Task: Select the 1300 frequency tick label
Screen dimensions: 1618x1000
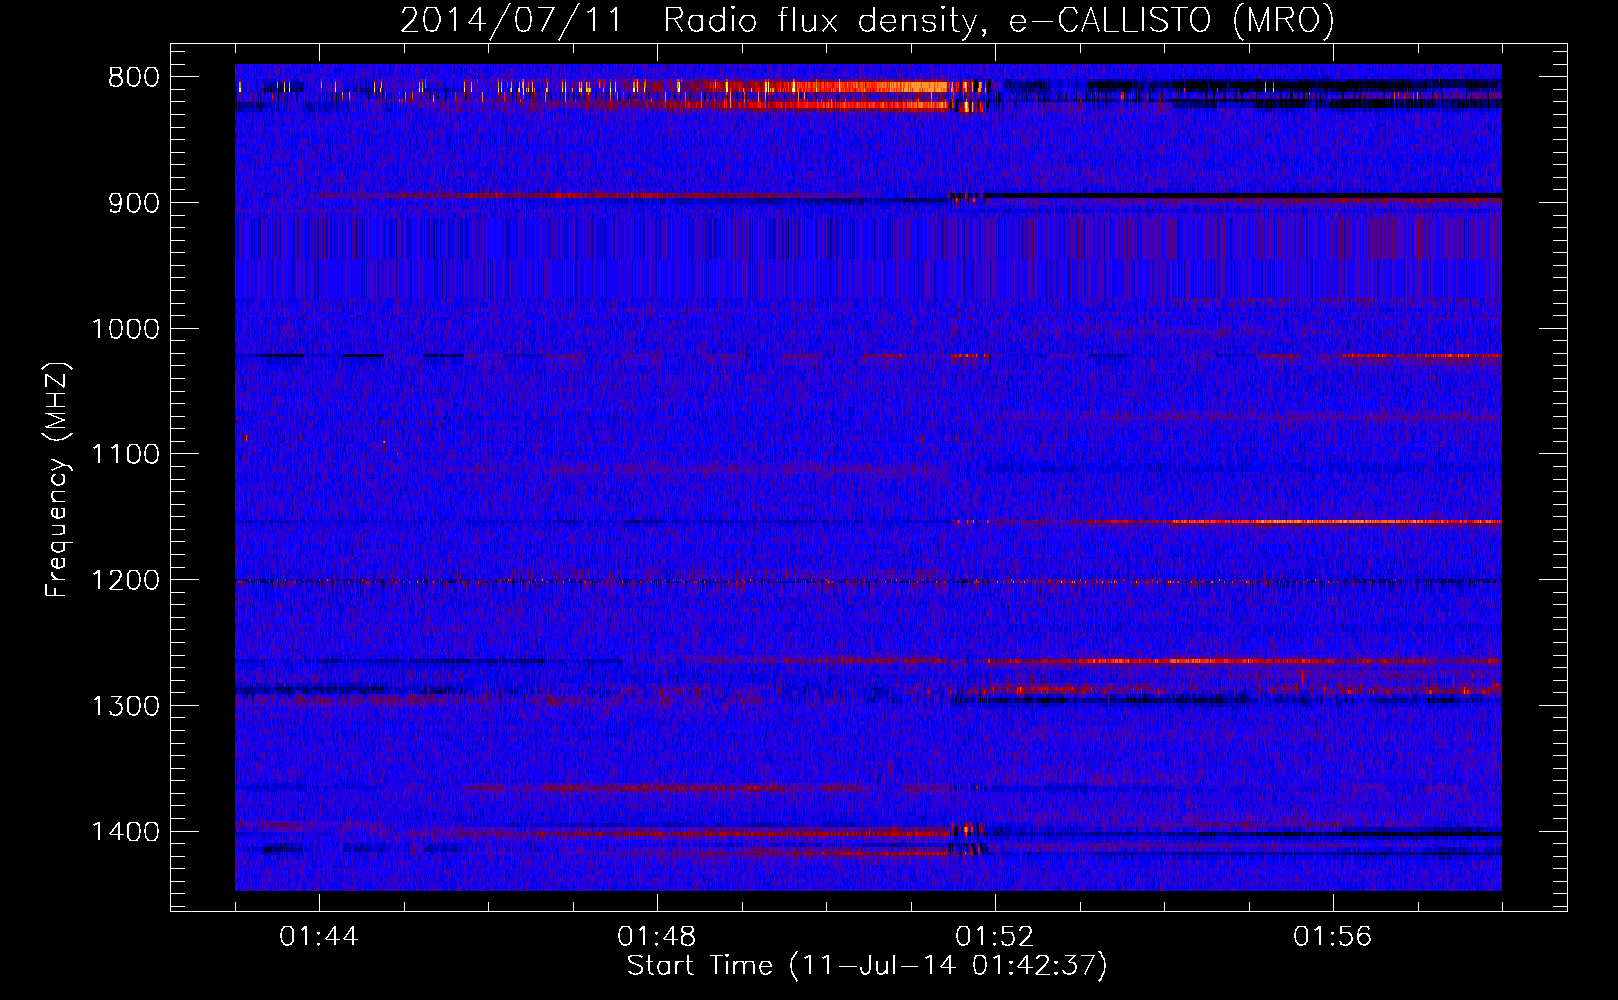Action: 125,706
